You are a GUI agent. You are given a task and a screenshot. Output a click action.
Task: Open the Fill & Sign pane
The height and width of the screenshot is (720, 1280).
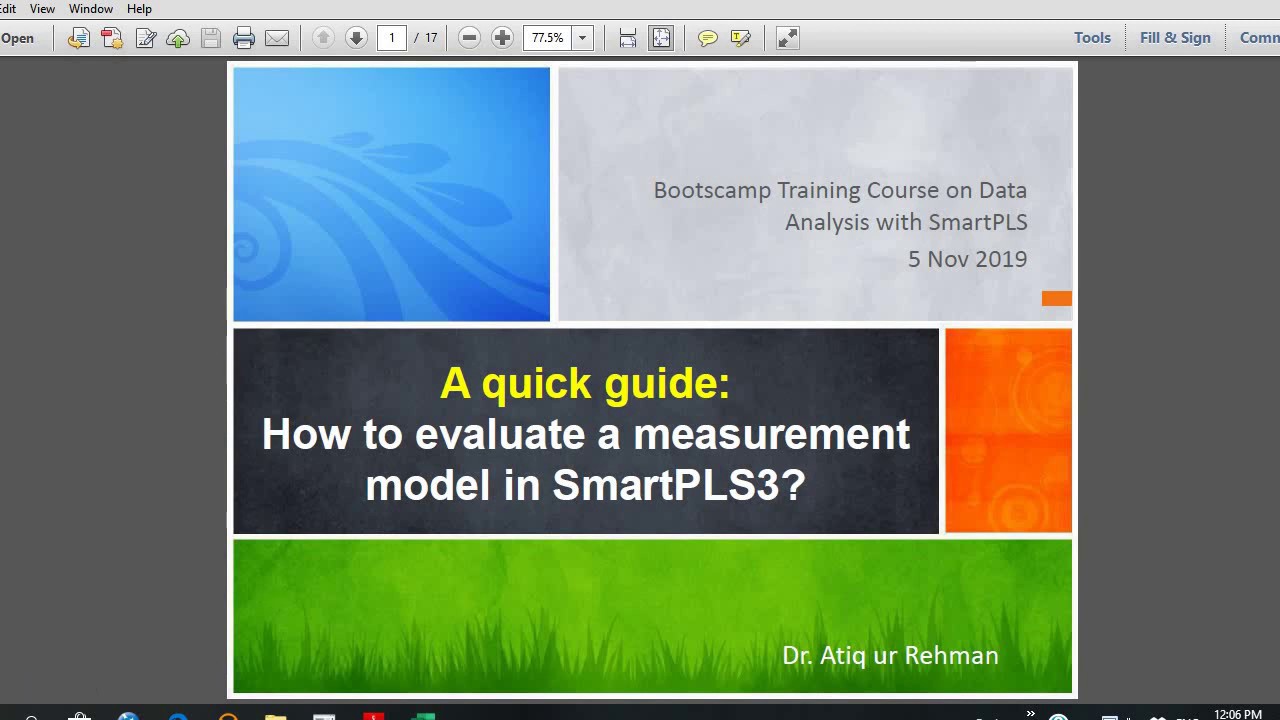1175,38
